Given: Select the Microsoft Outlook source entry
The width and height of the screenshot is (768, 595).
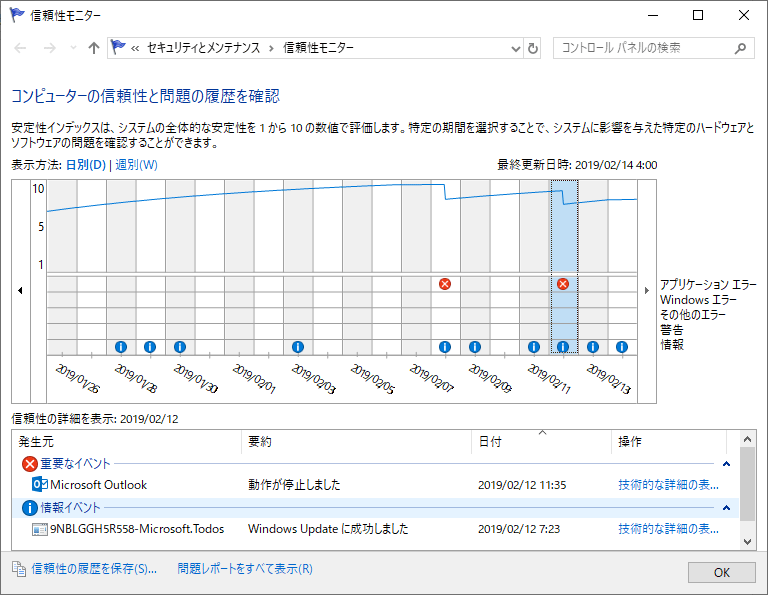Looking at the screenshot, I should coord(98,485).
